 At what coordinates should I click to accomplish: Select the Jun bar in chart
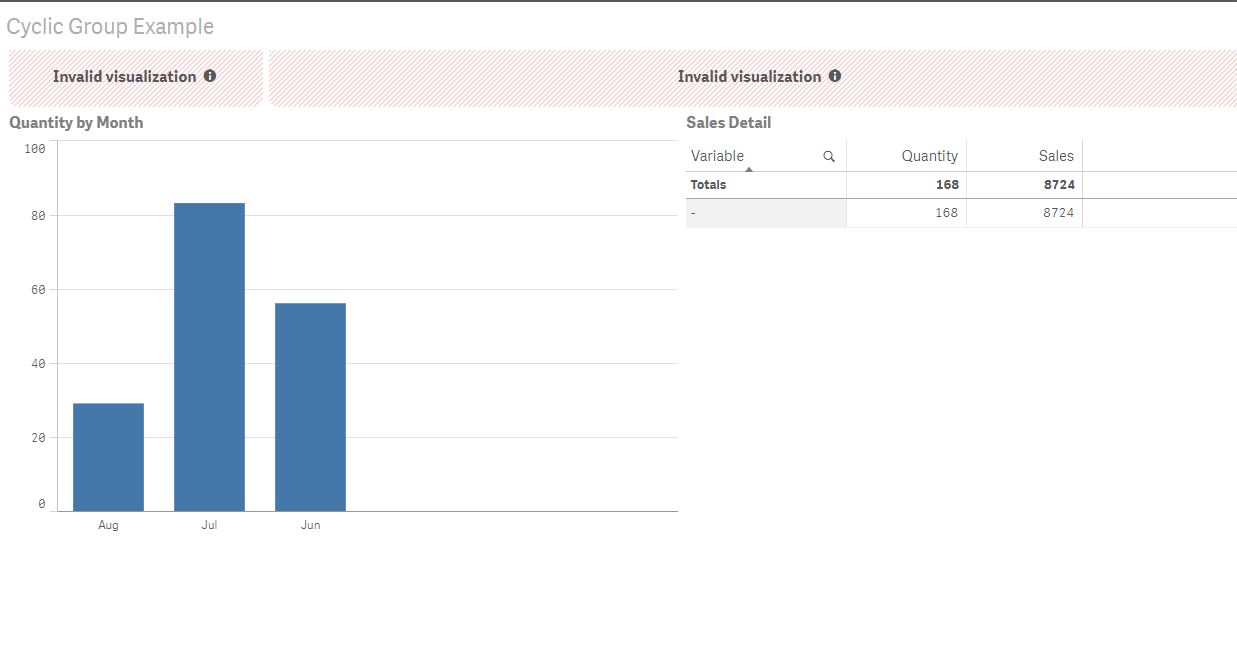click(x=310, y=407)
